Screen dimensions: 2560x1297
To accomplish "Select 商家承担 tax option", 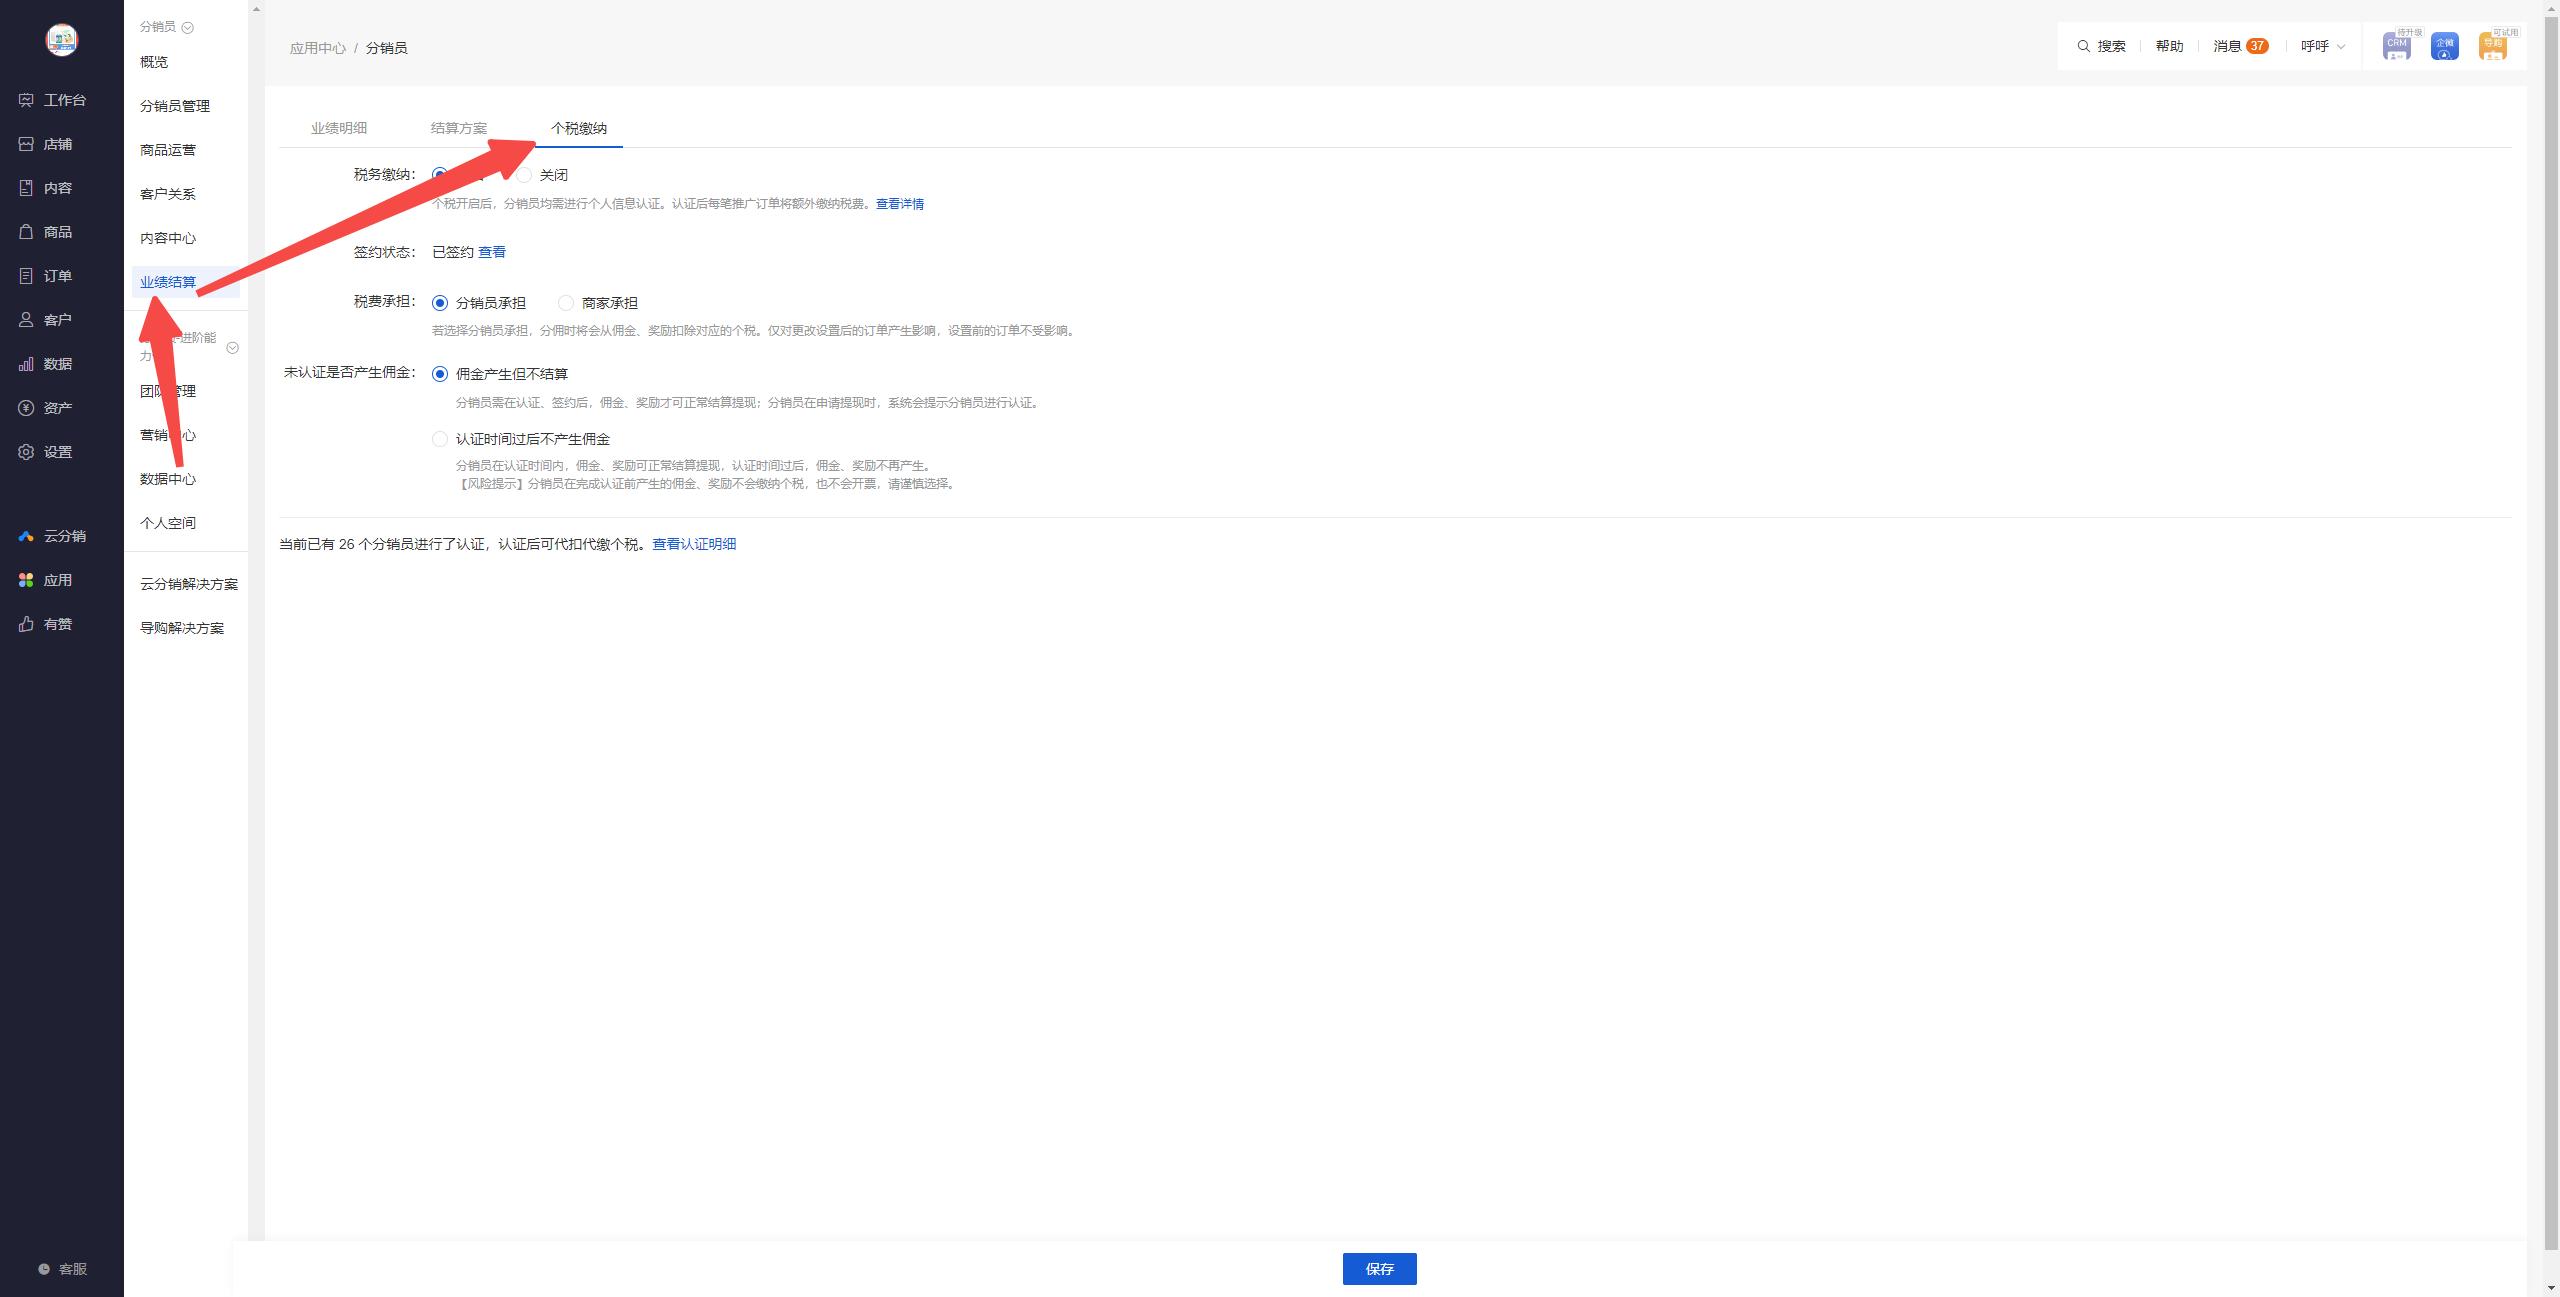I will (x=566, y=303).
